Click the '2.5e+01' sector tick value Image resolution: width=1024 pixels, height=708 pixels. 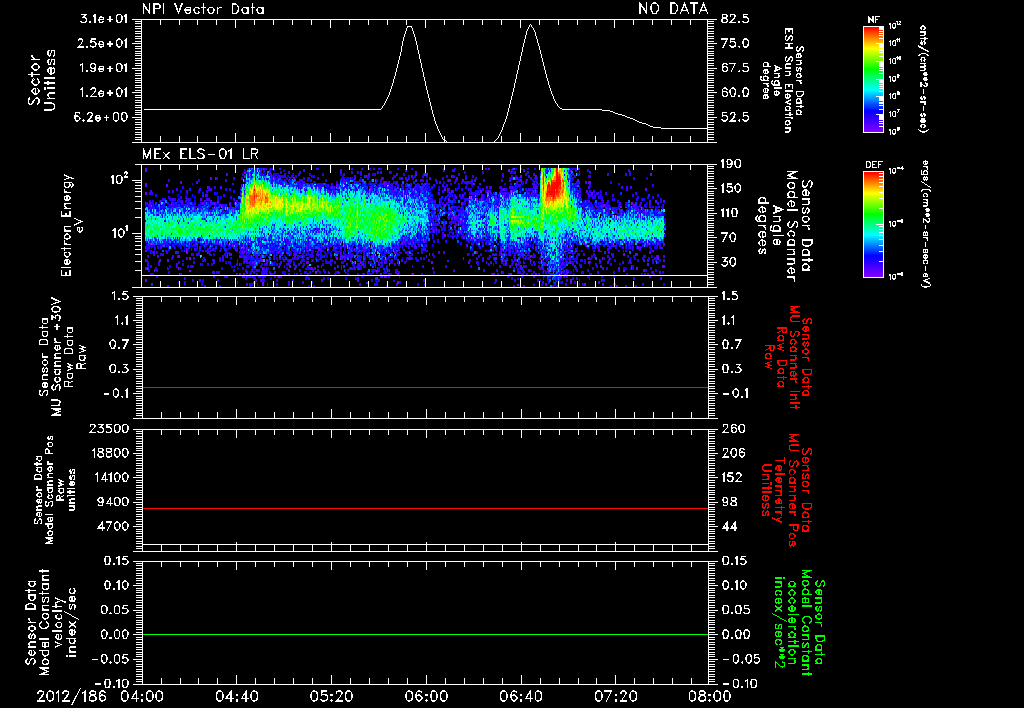[104, 43]
